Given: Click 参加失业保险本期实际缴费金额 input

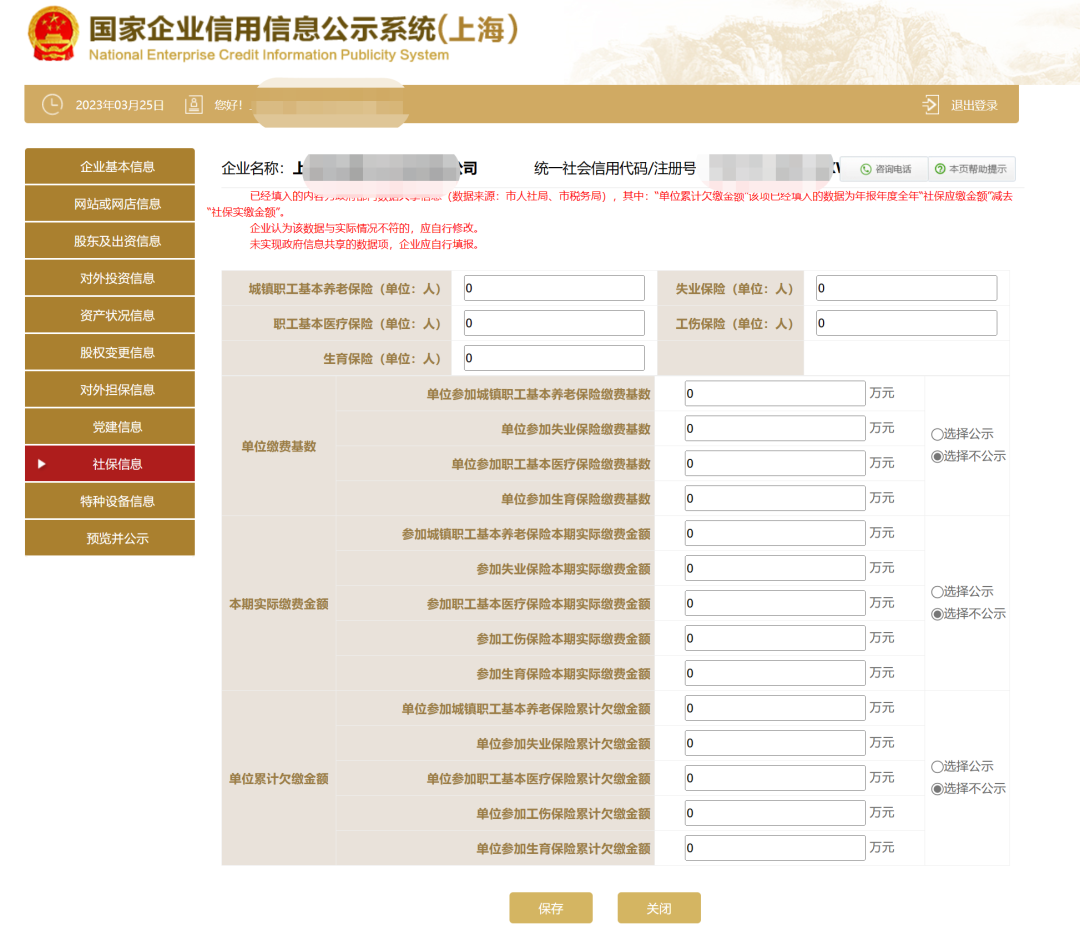Looking at the screenshot, I should tap(775, 568).
